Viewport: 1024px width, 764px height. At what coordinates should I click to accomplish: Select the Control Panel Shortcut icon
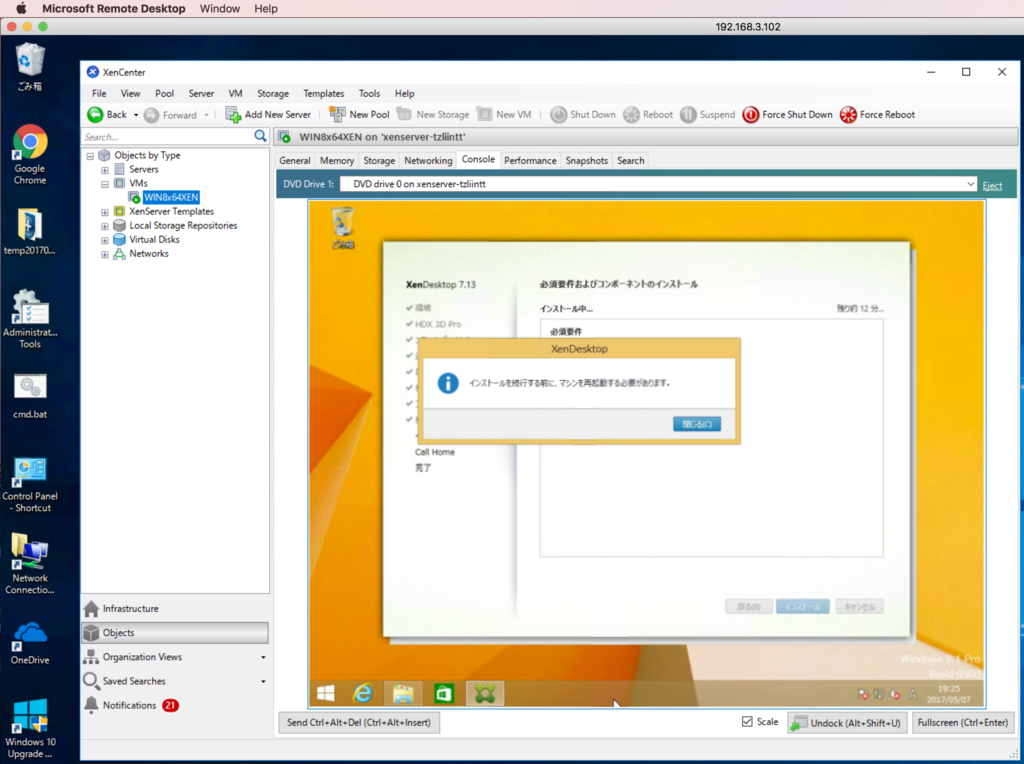tap(30, 485)
